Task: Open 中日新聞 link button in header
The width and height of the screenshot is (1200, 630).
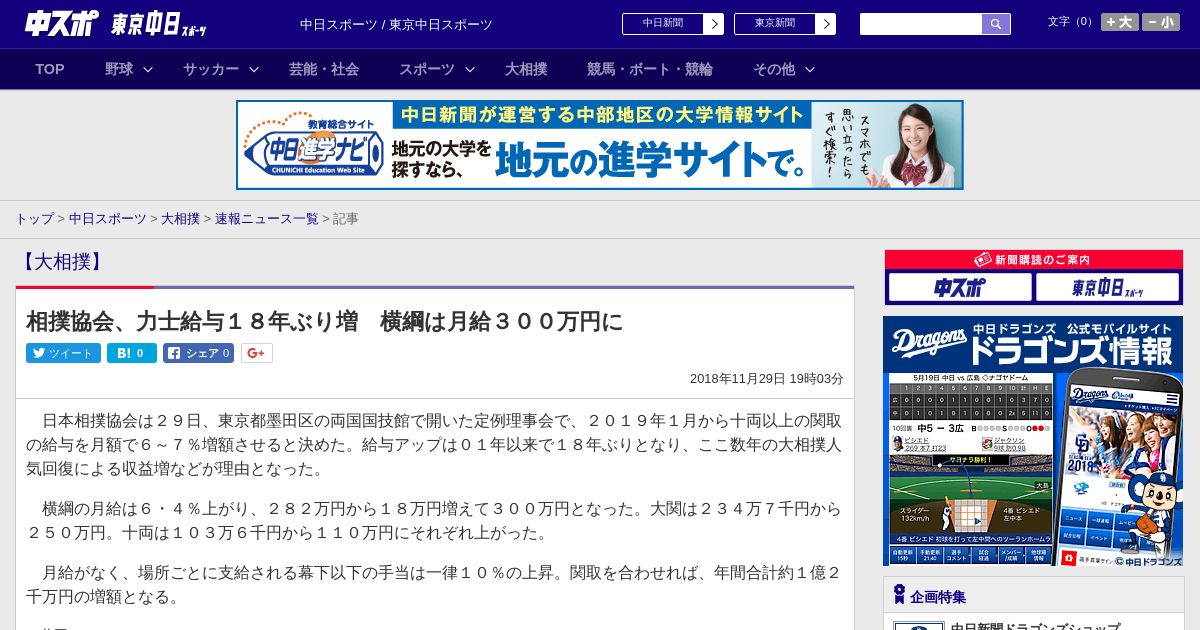Action: tap(673, 24)
